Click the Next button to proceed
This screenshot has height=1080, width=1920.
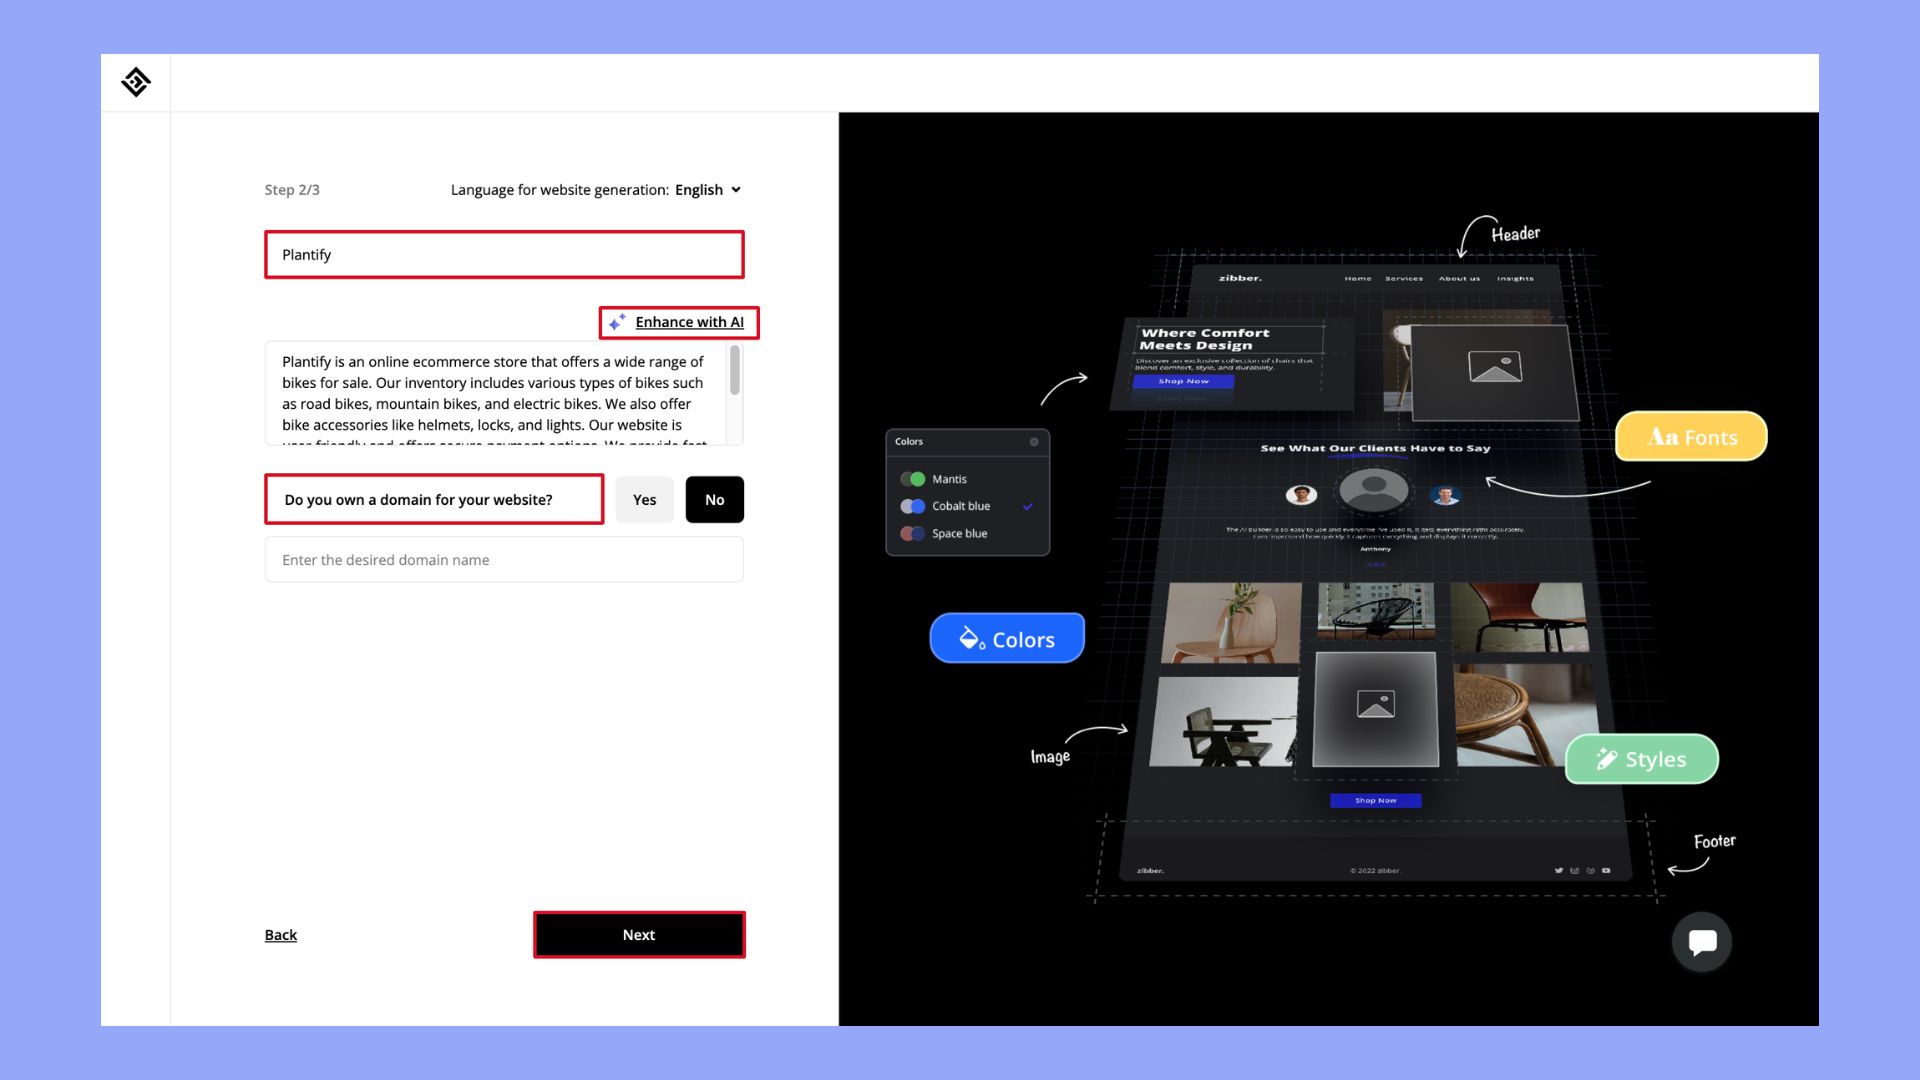638,934
